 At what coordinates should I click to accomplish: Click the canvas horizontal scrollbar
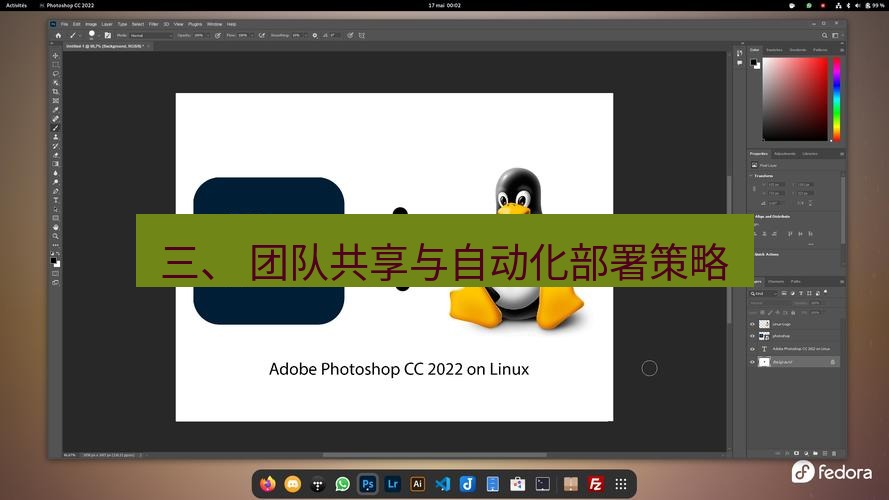click(434, 455)
